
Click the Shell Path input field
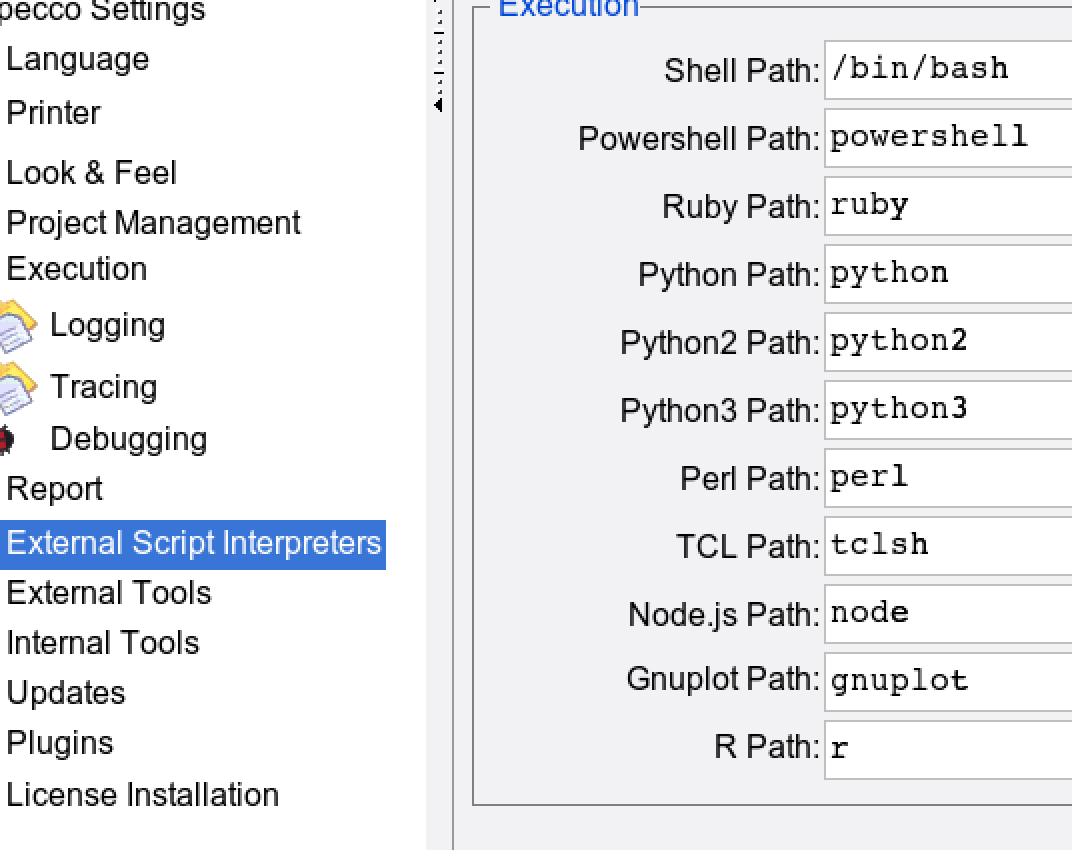pyautogui.click(x=947, y=70)
